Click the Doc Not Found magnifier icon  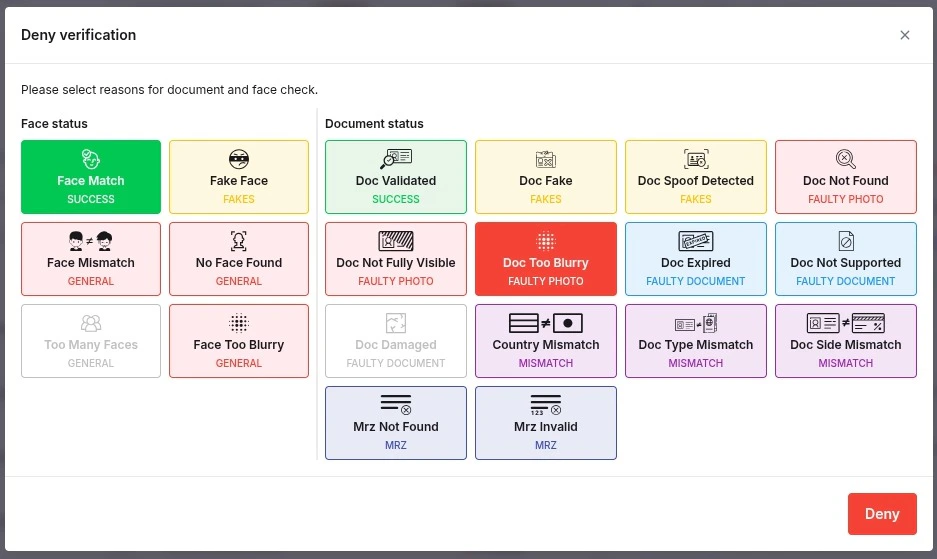[846, 159]
